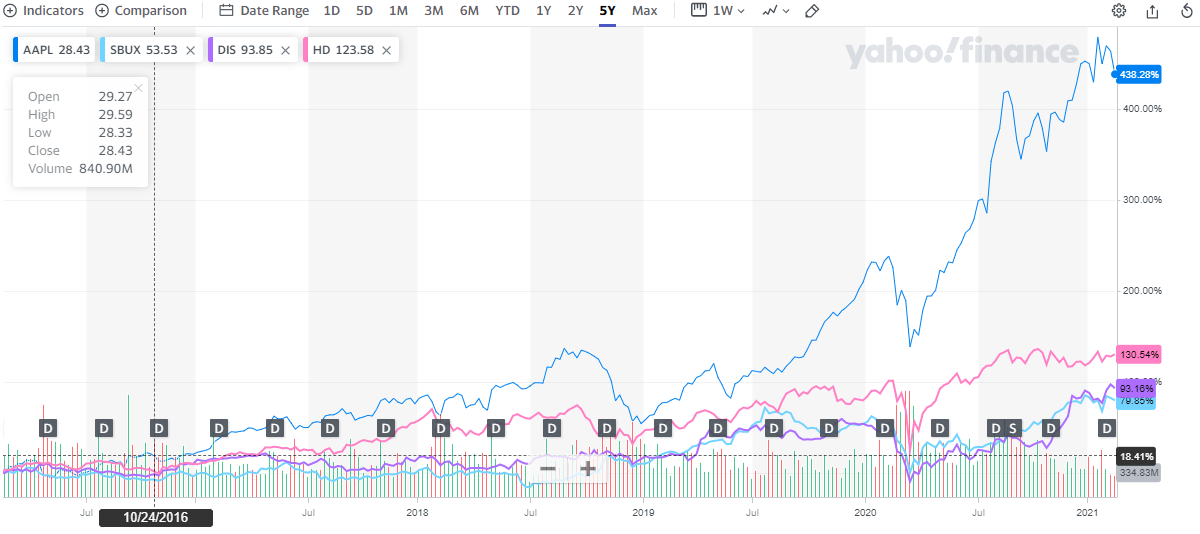Select the 1Y range
This screenshot has height=534, width=1200.
[543, 11]
